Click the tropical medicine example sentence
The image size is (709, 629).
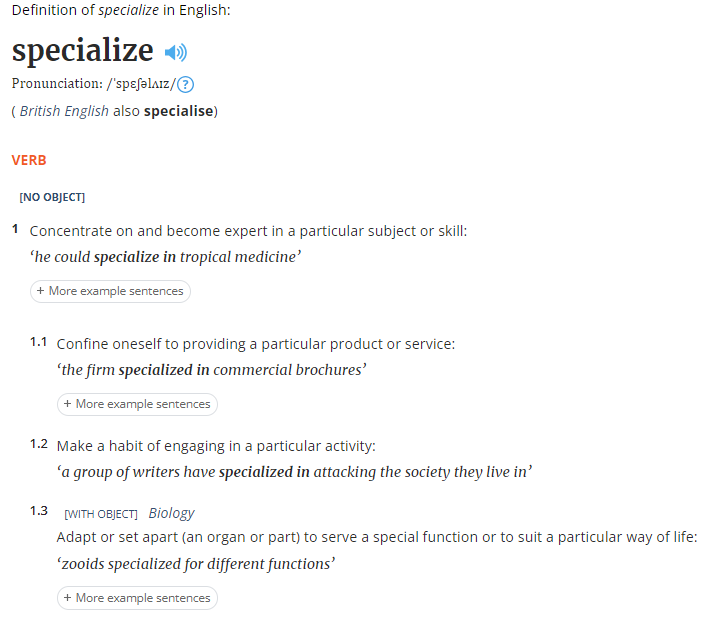165,257
